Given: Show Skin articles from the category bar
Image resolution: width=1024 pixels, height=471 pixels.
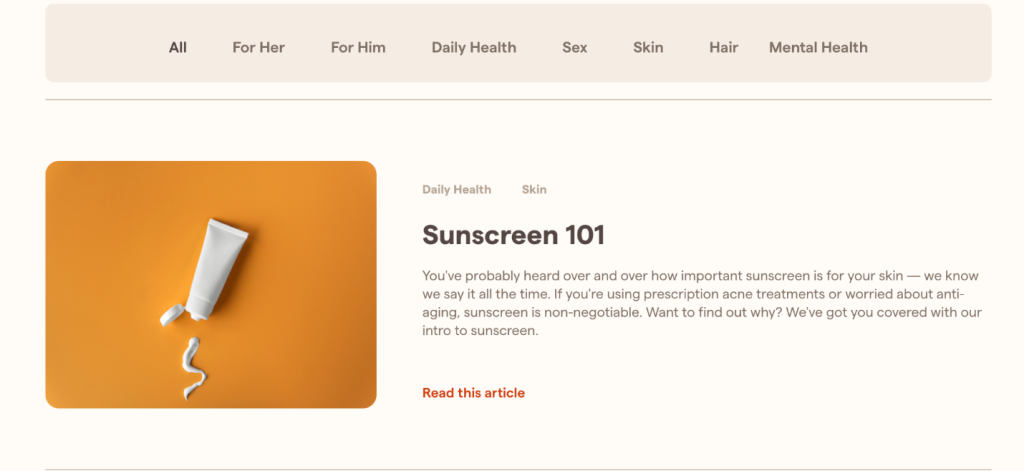Looking at the screenshot, I should tap(648, 48).
